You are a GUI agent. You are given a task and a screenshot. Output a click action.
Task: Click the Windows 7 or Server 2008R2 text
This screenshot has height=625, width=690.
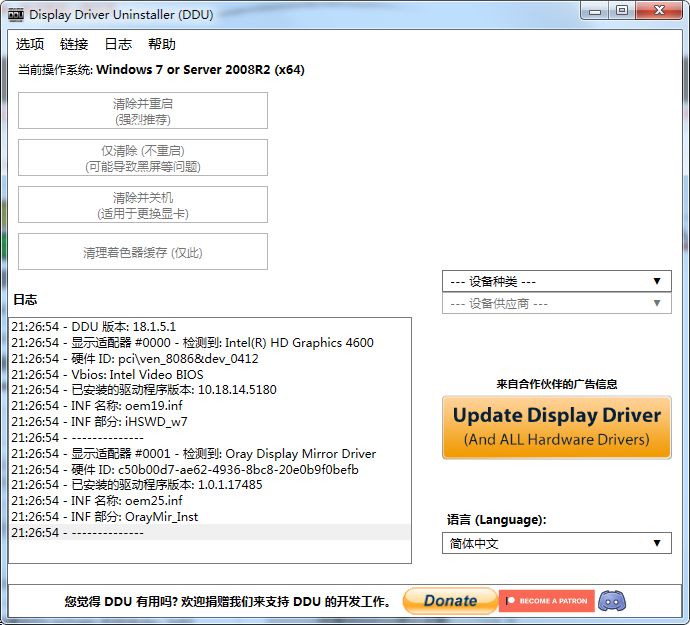(200, 70)
